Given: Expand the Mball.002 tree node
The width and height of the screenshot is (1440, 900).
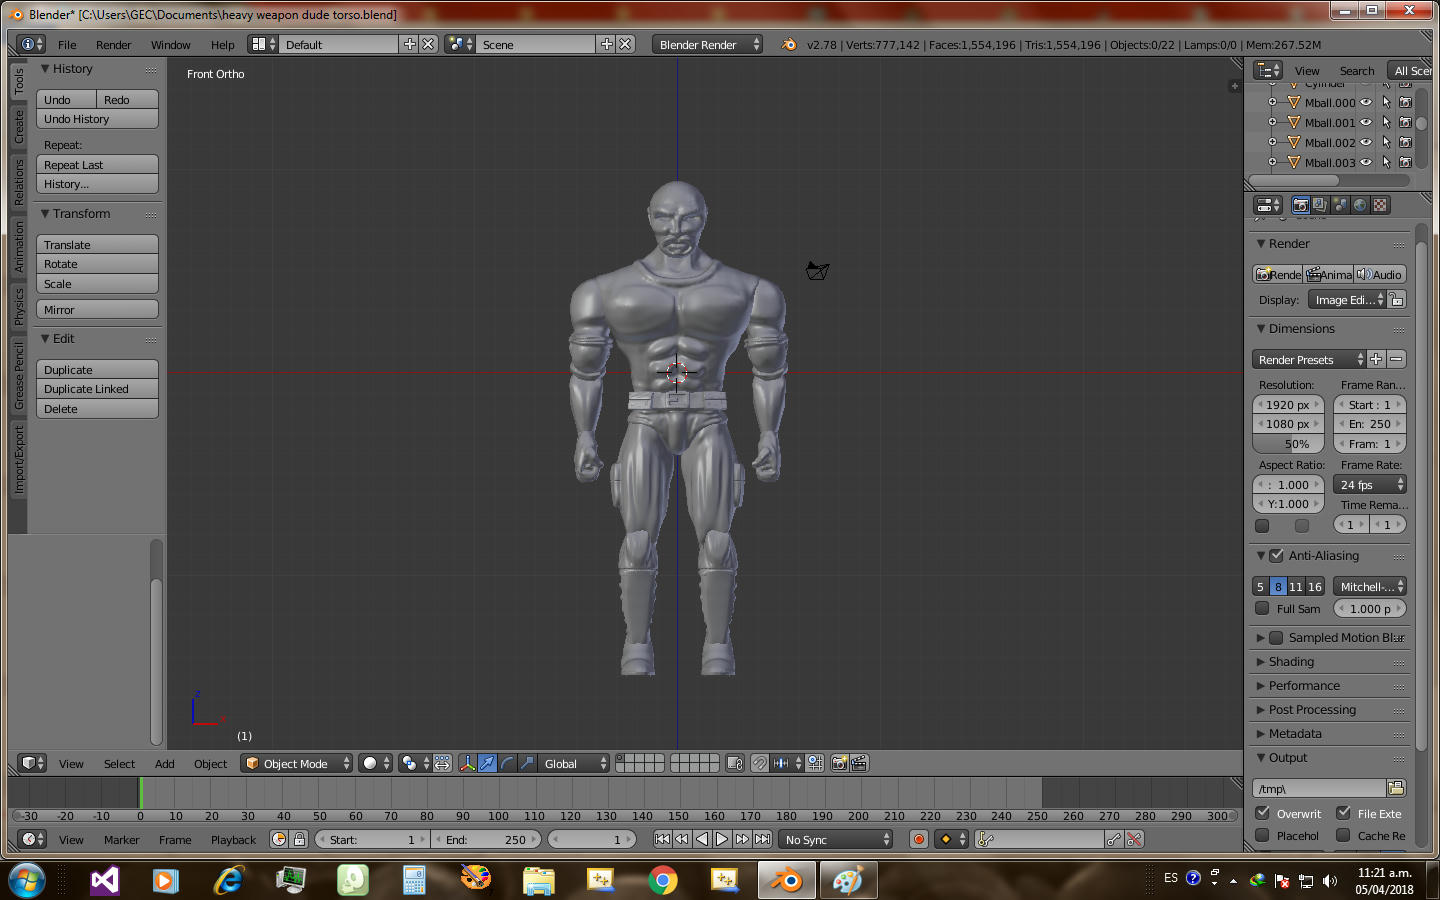Looking at the screenshot, I should pos(1272,142).
